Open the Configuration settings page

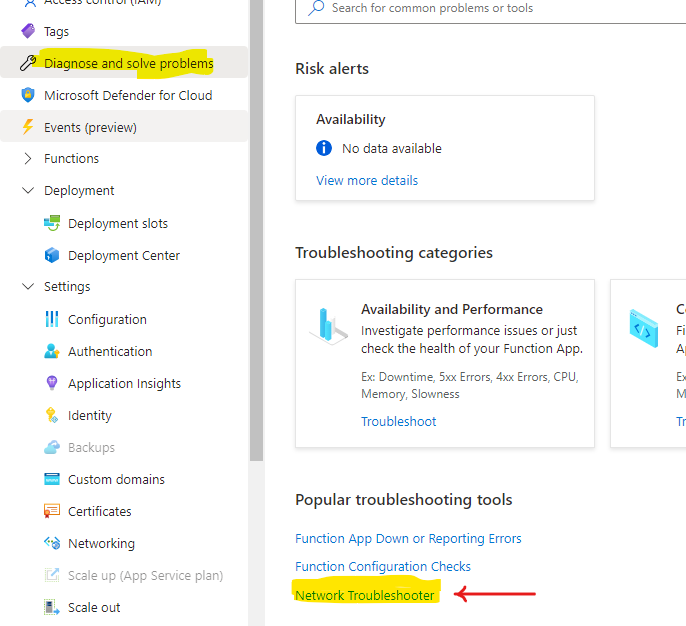tap(107, 319)
